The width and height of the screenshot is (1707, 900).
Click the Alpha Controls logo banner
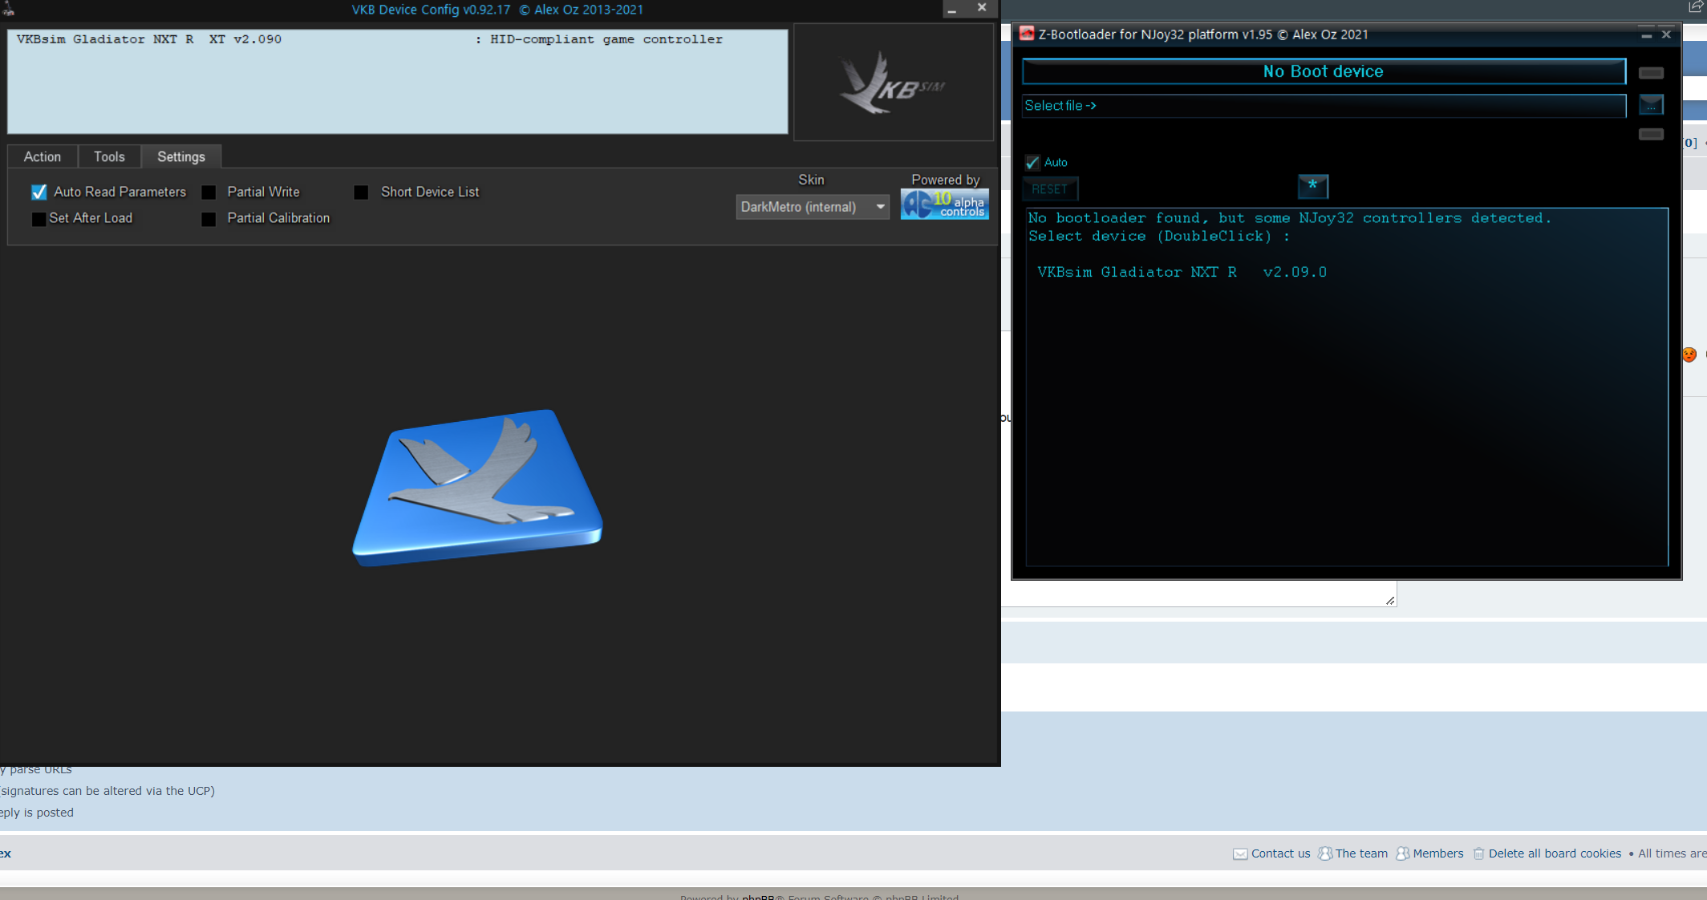945,204
